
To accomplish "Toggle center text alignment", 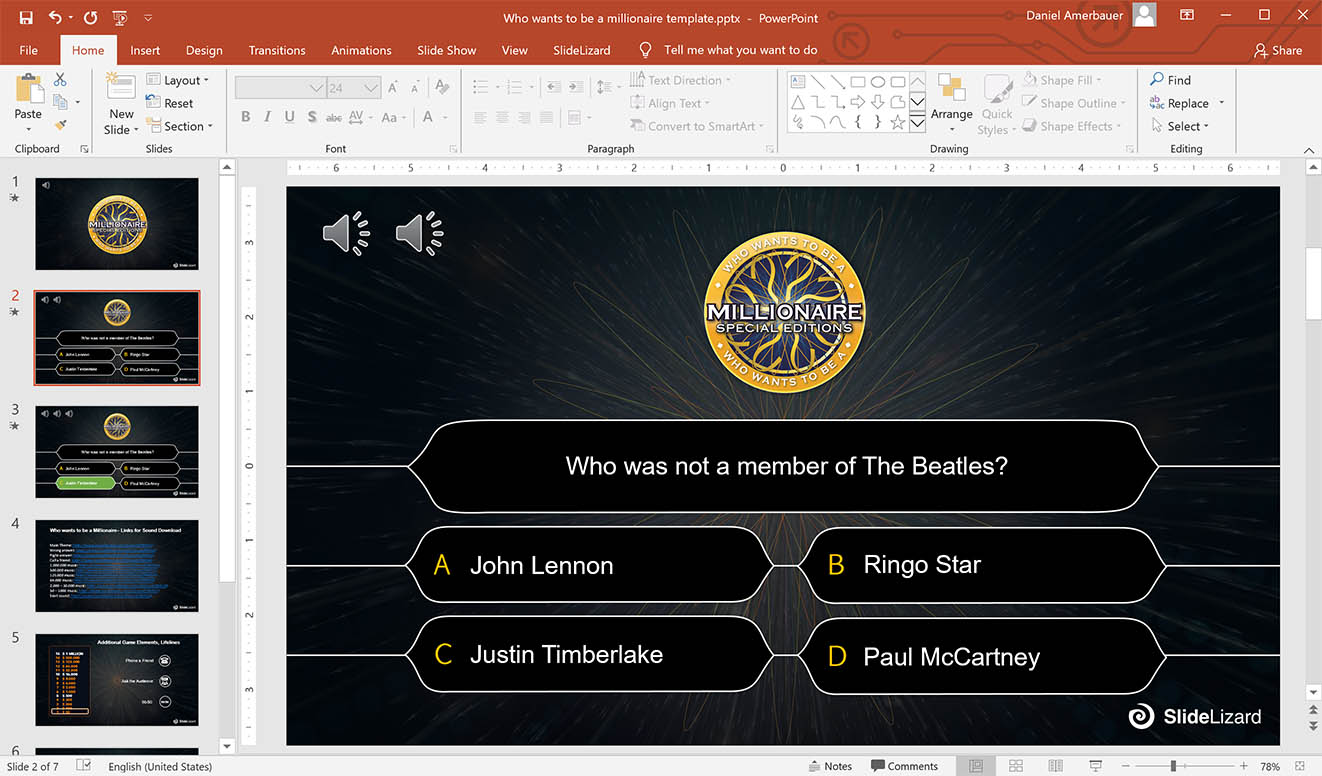I will pyautogui.click(x=502, y=117).
